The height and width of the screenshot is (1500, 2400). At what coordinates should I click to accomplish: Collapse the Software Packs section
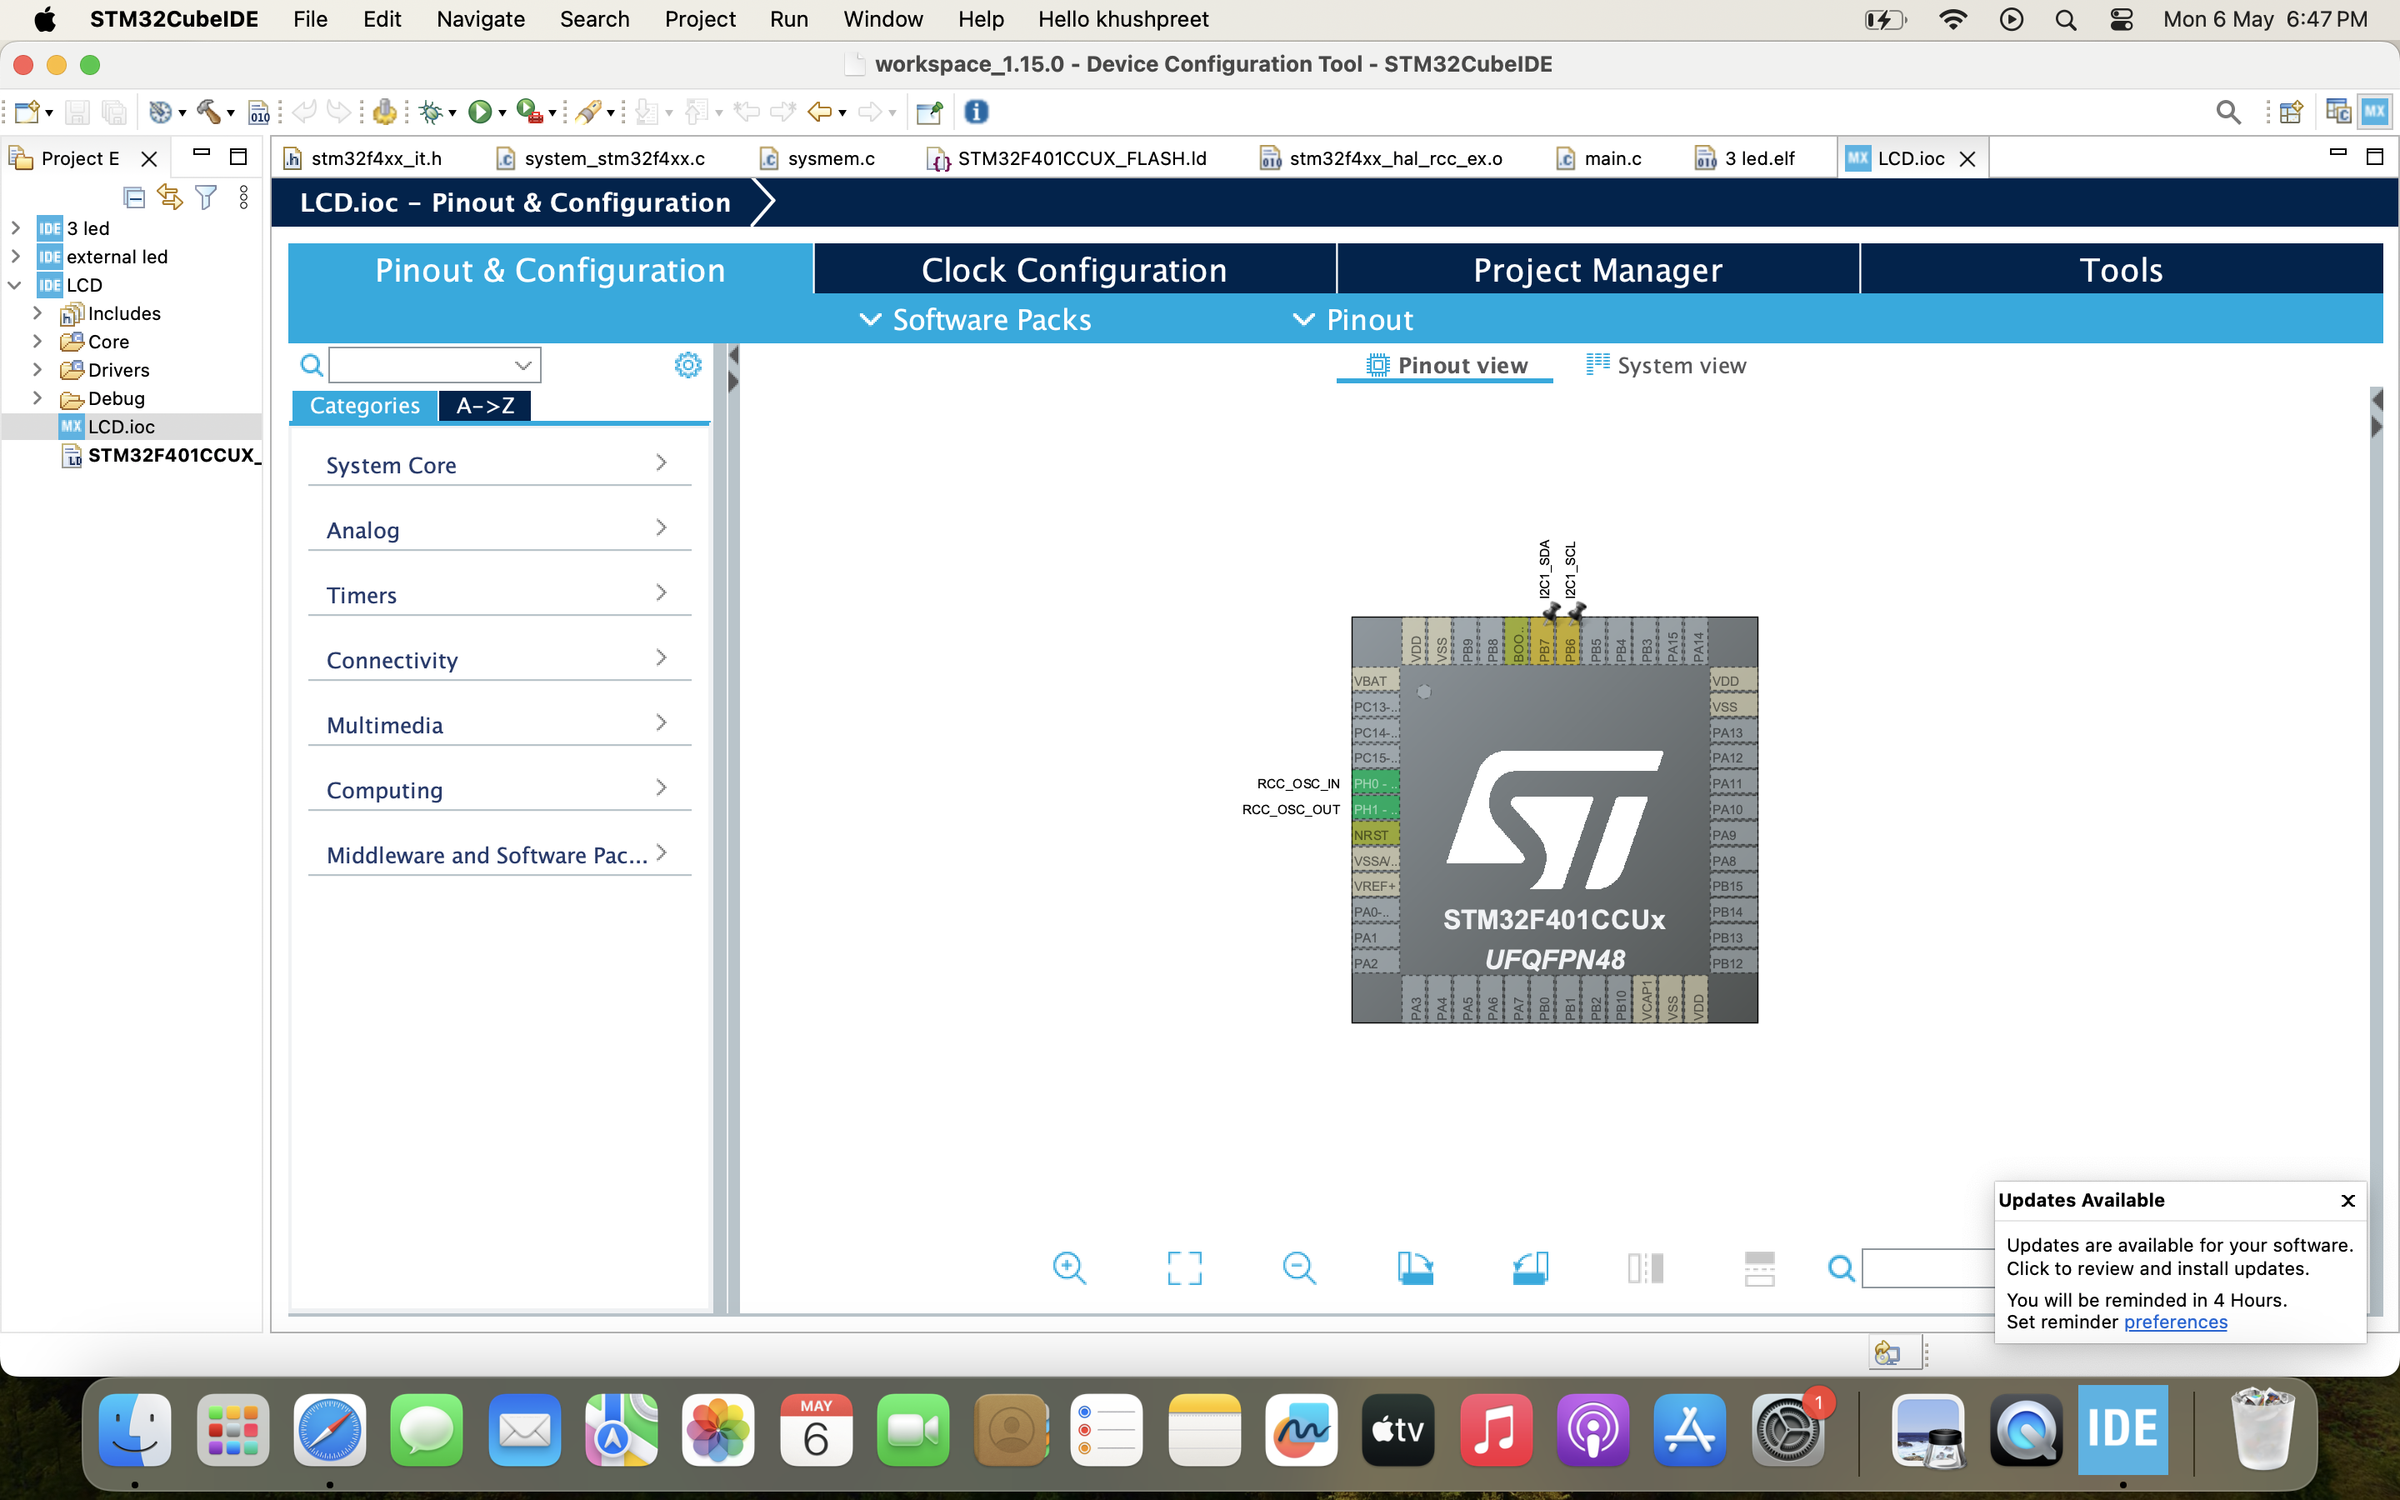tap(869, 319)
